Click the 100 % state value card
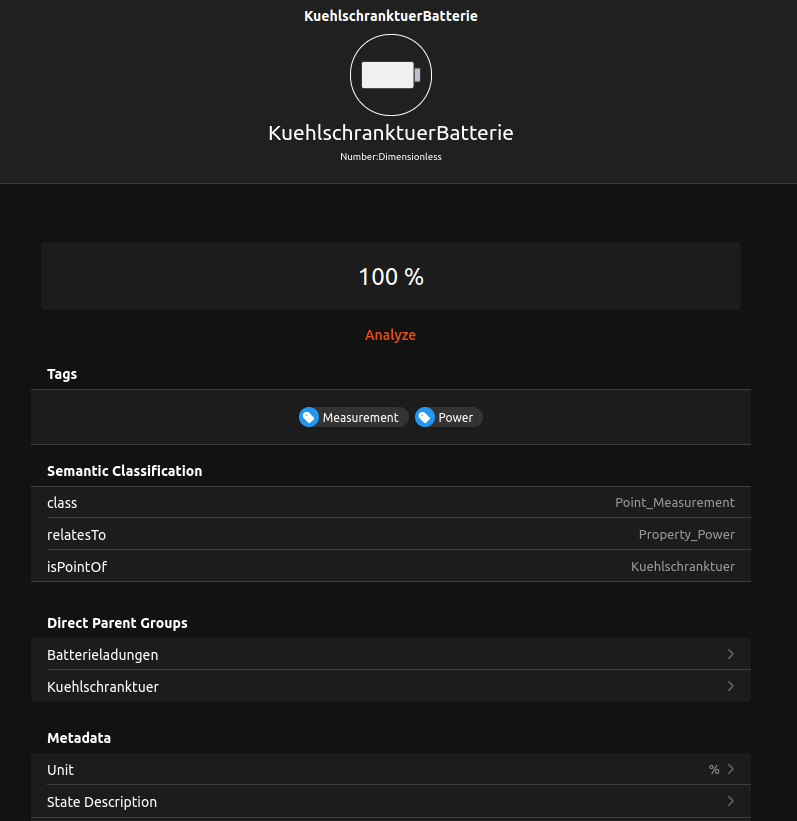The height and width of the screenshot is (821, 797). [x=390, y=276]
